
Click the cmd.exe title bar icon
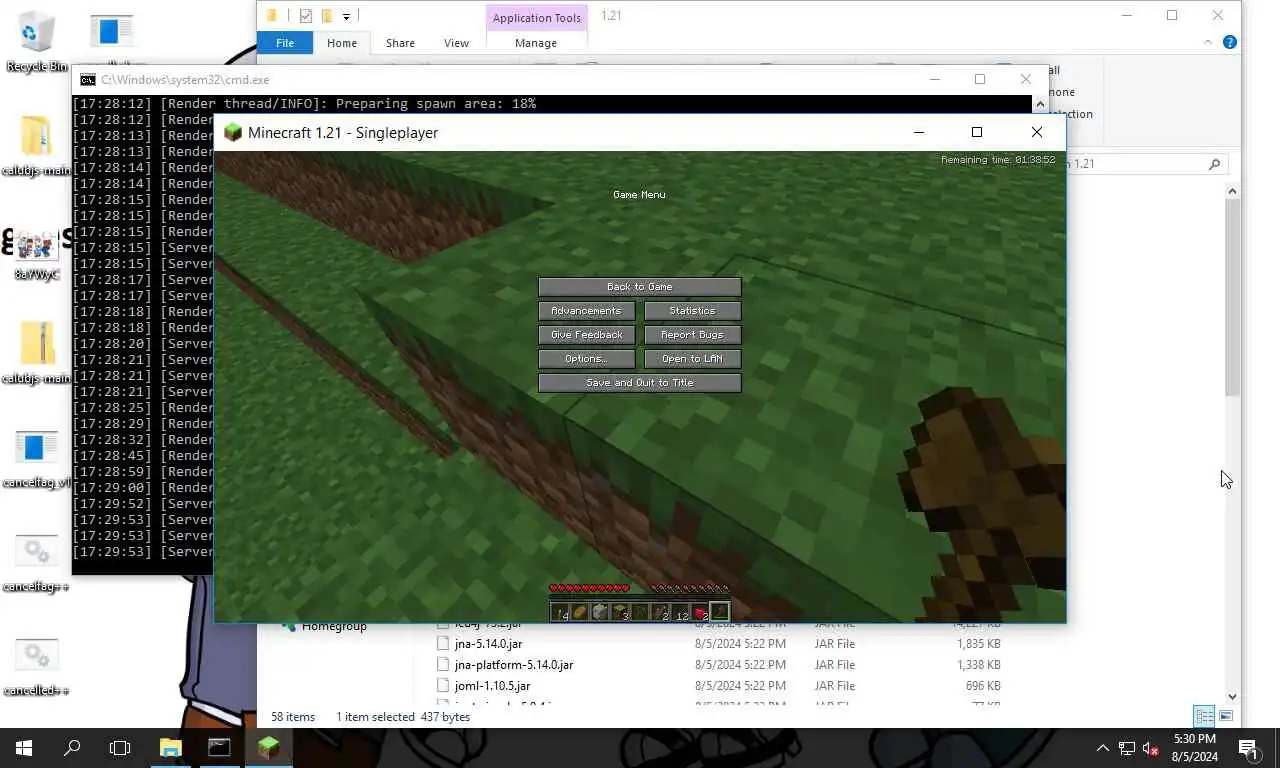pyautogui.click(x=88, y=80)
